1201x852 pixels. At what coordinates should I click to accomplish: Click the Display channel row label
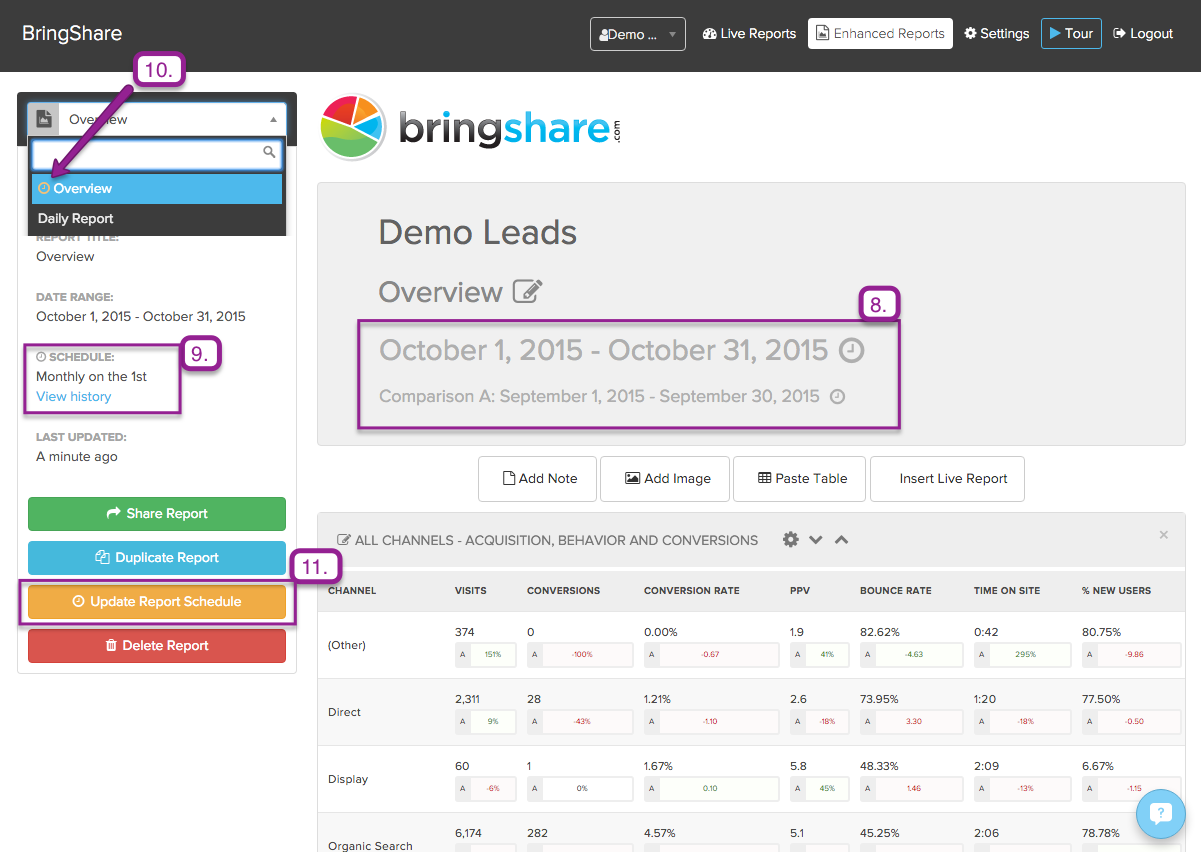pyautogui.click(x=348, y=779)
